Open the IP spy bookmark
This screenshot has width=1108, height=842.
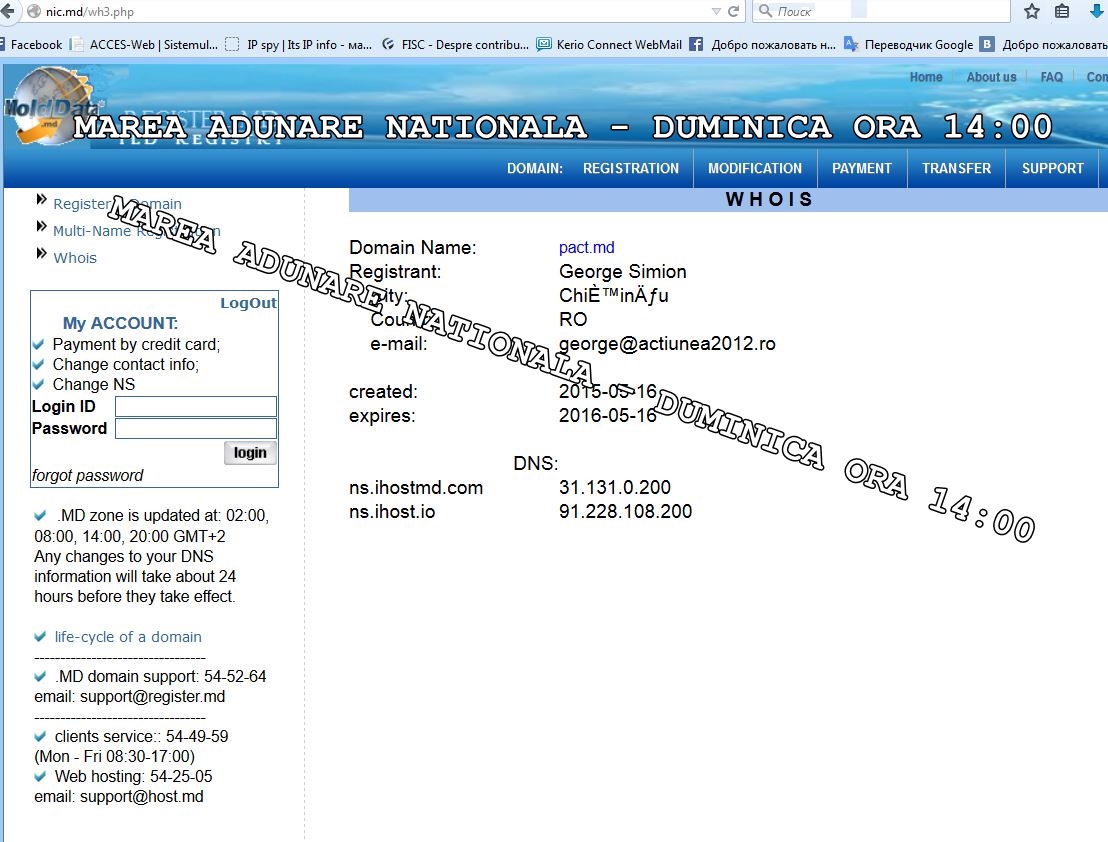click(x=299, y=45)
